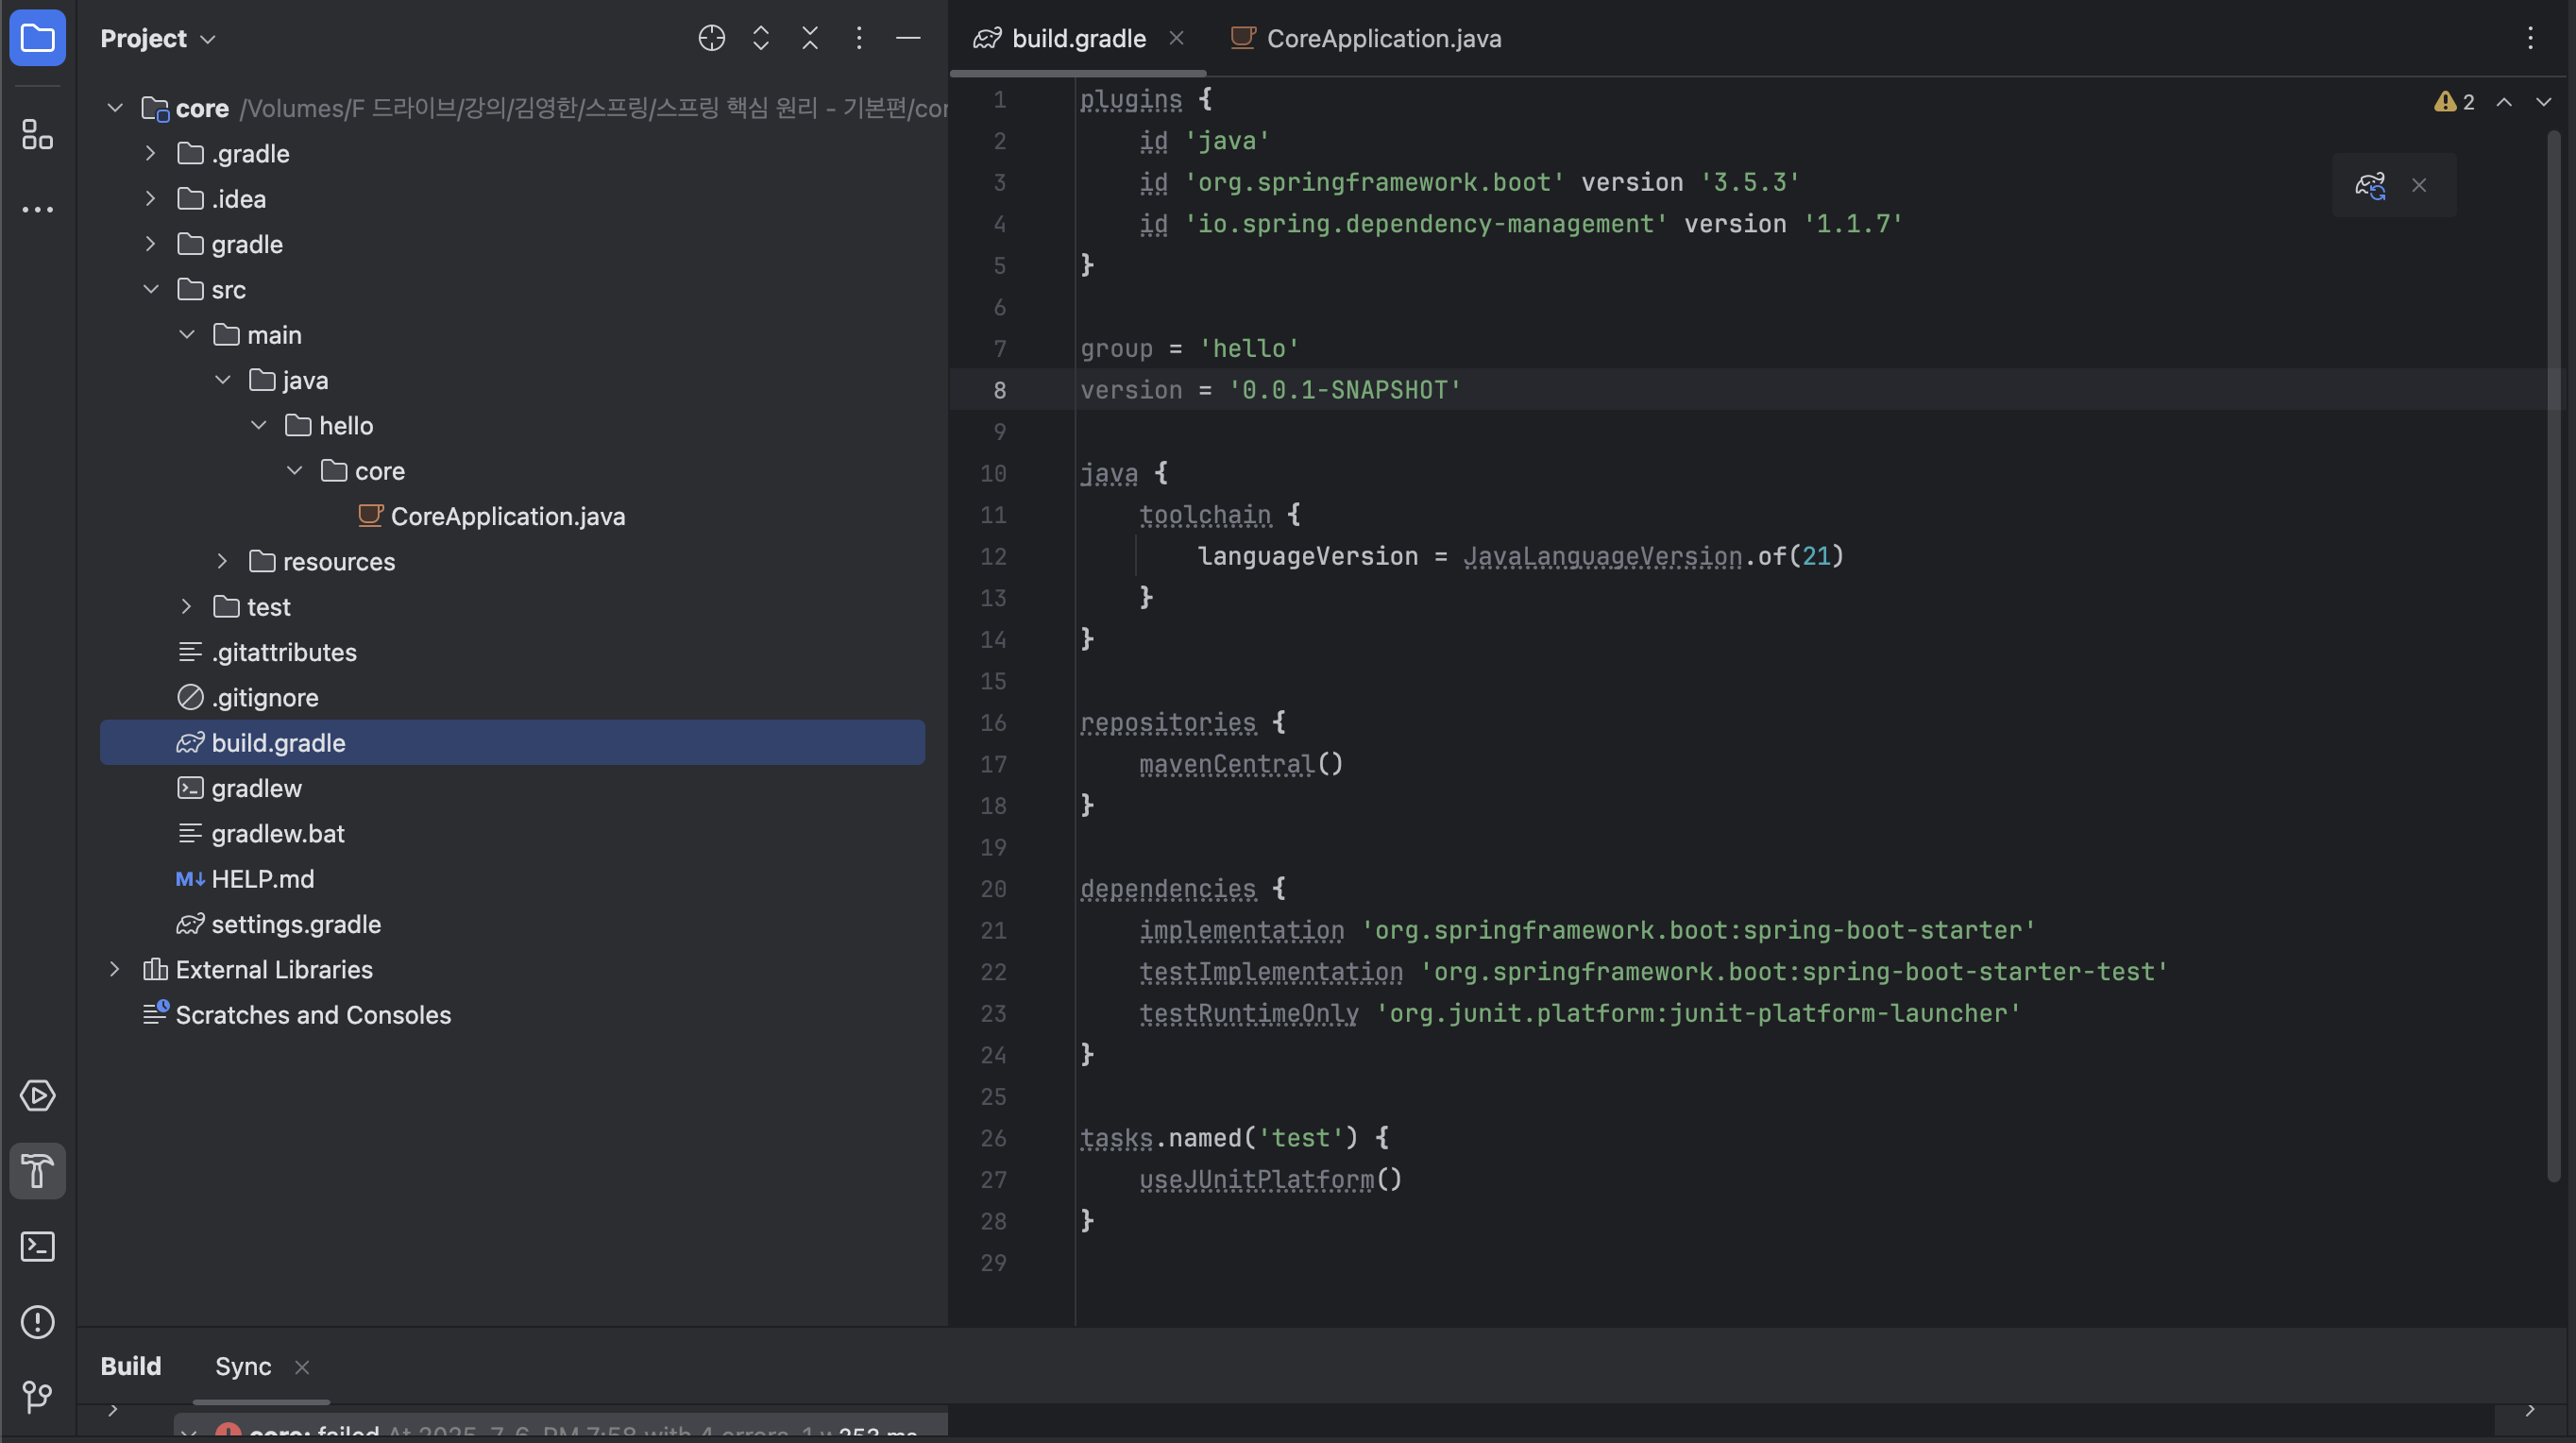The height and width of the screenshot is (1443, 2576).
Task: Expand the .gradle folder
Action: (150, 153)
